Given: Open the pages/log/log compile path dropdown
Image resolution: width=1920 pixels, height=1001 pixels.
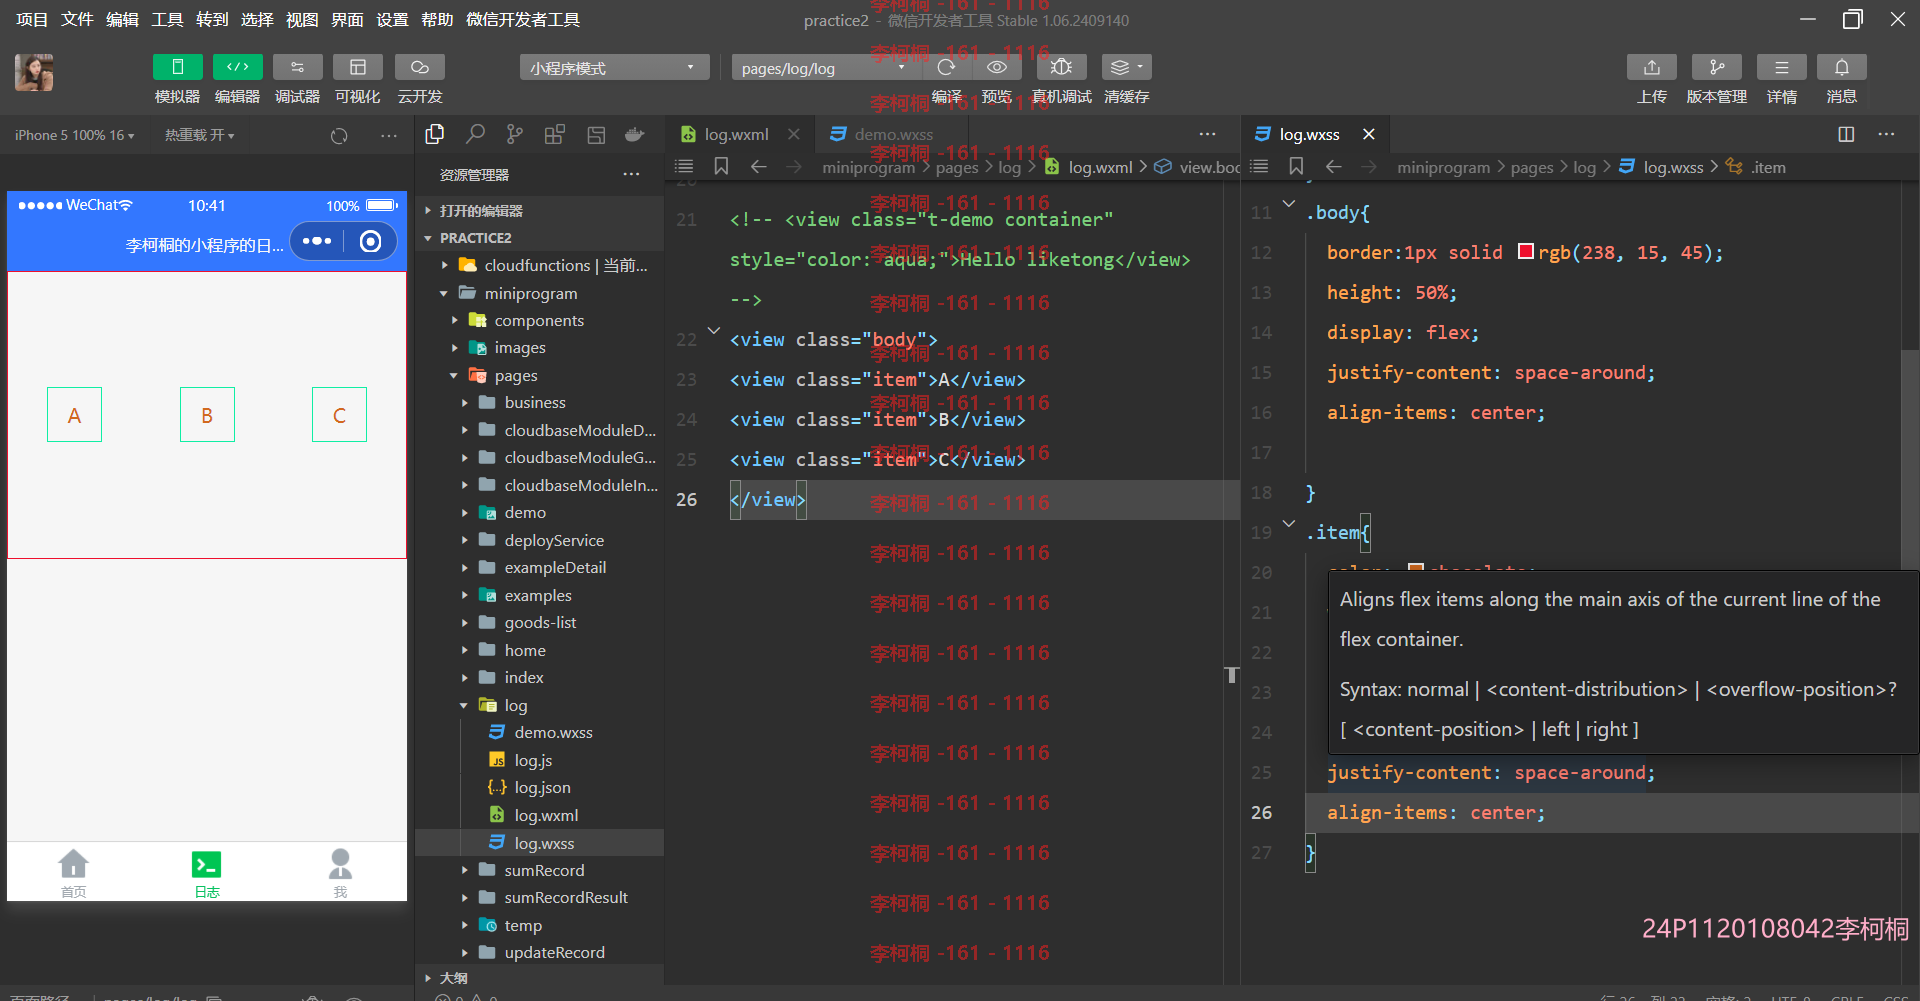Looking at the screenshot, I should click(x=824, y=68).
